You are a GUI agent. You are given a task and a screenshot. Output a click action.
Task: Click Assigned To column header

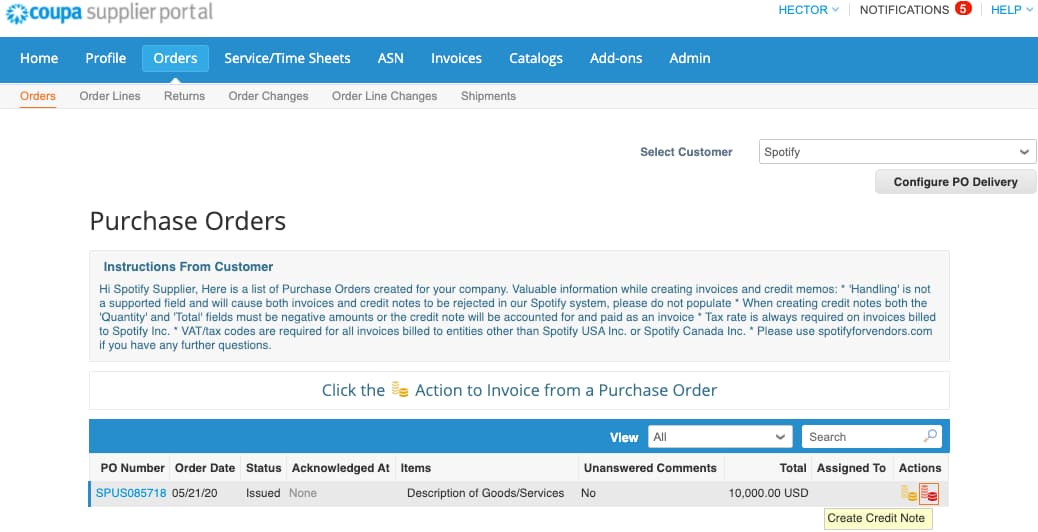coord(851,468)
